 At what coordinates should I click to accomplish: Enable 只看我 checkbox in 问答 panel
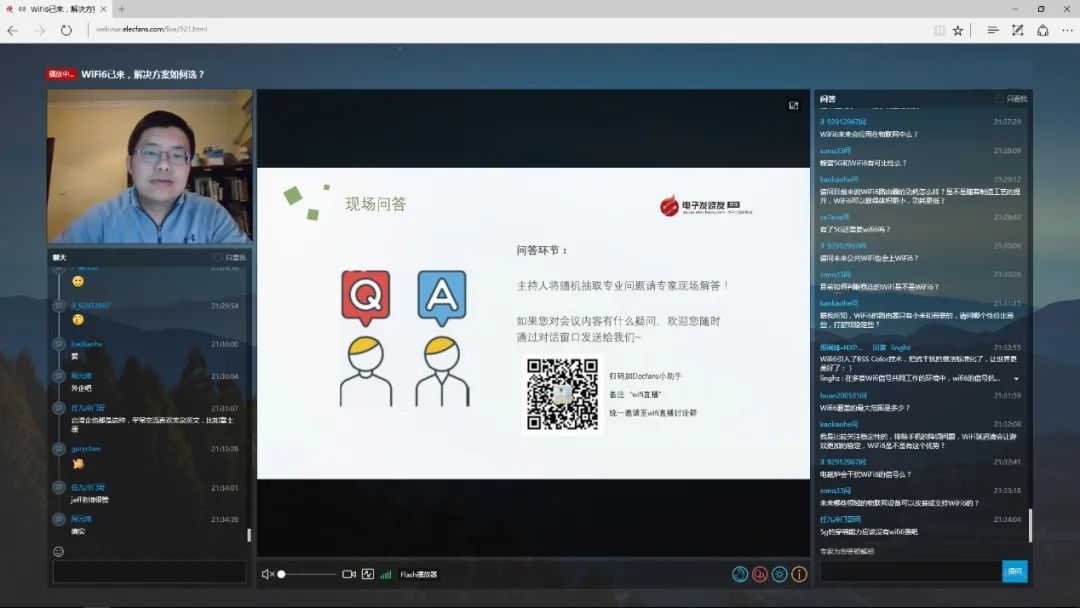point(997,98)
